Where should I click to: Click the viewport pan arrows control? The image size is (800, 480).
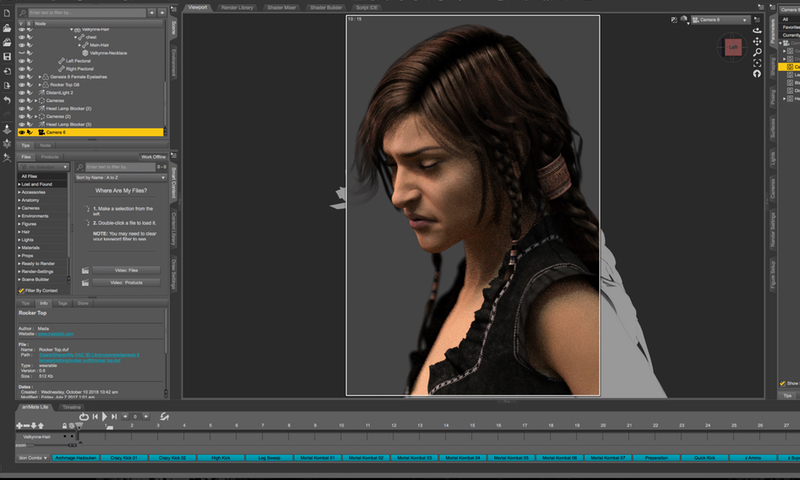pos(756,40)
